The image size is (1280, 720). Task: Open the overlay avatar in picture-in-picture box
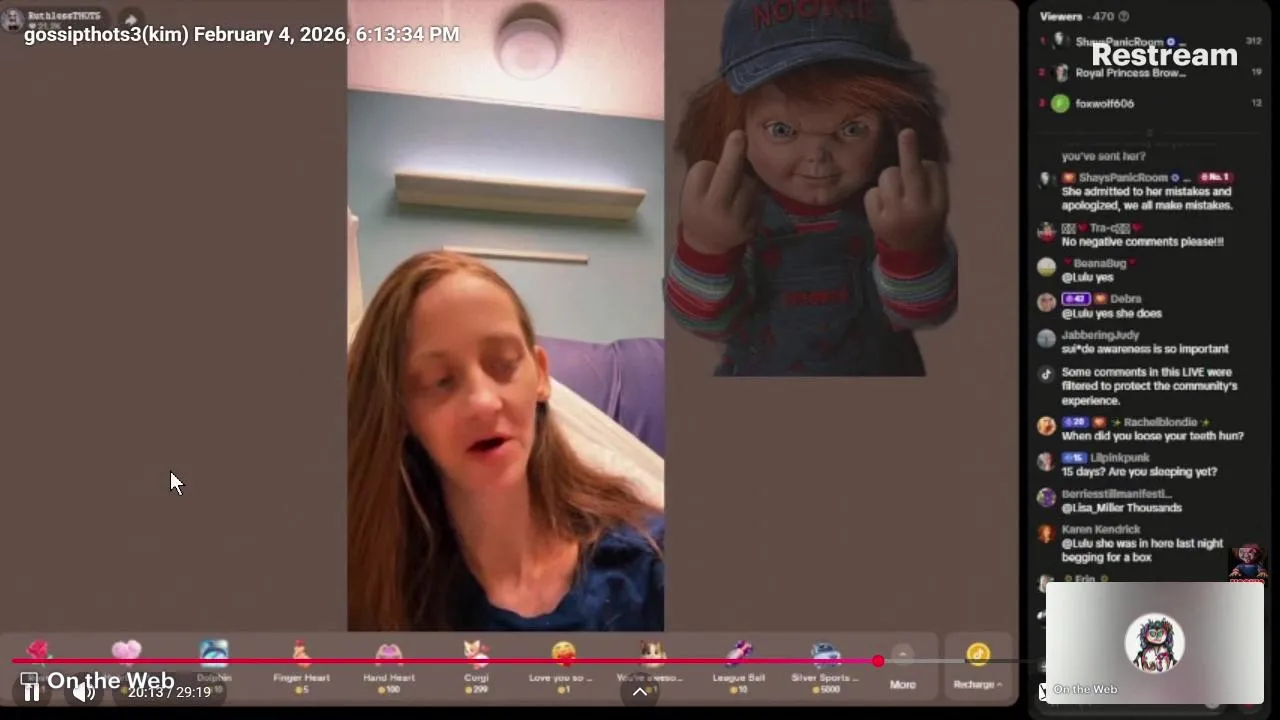(1155, 643)
